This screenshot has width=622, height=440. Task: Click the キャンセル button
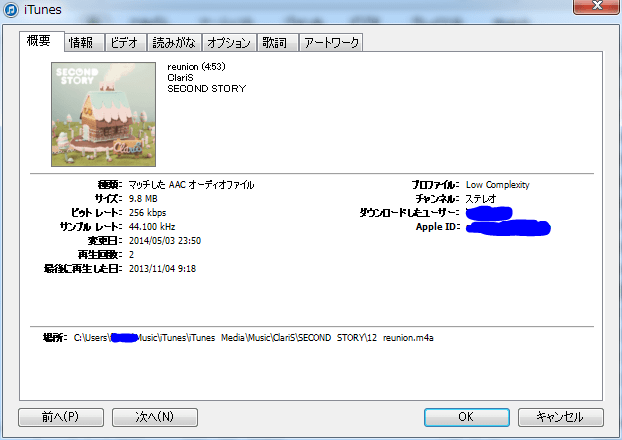coord(561,417)
